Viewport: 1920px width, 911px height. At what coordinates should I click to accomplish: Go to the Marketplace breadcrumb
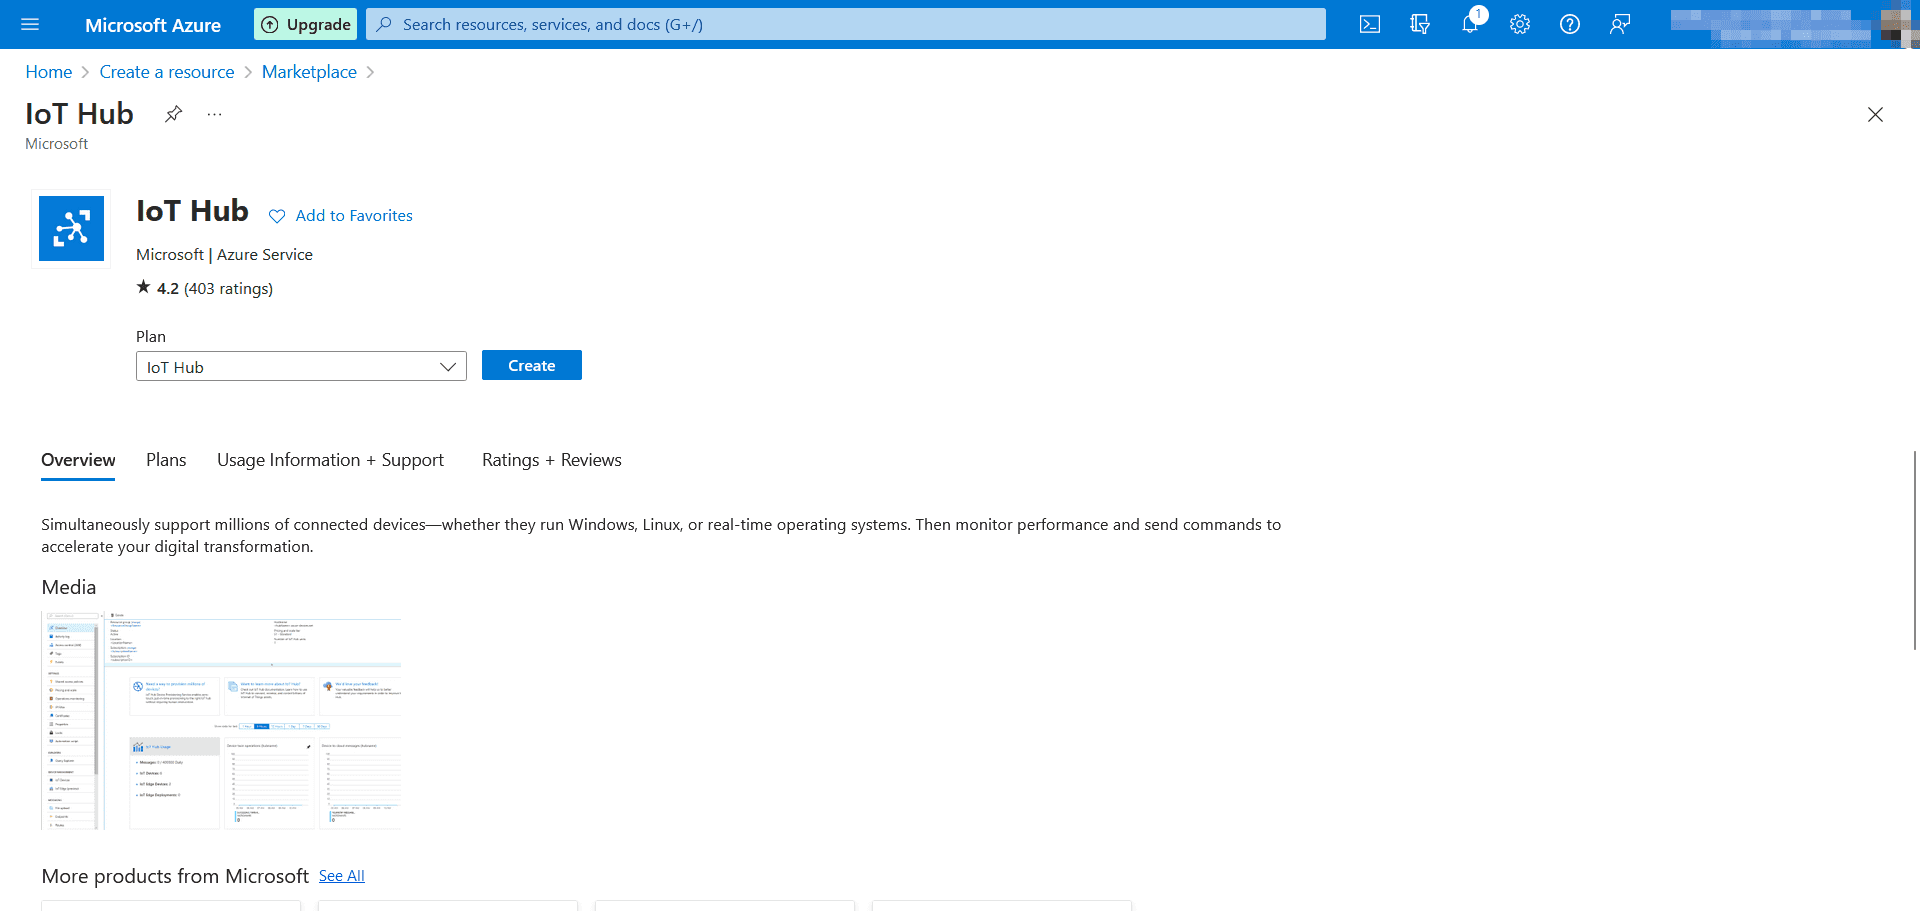tap(309, 71)
